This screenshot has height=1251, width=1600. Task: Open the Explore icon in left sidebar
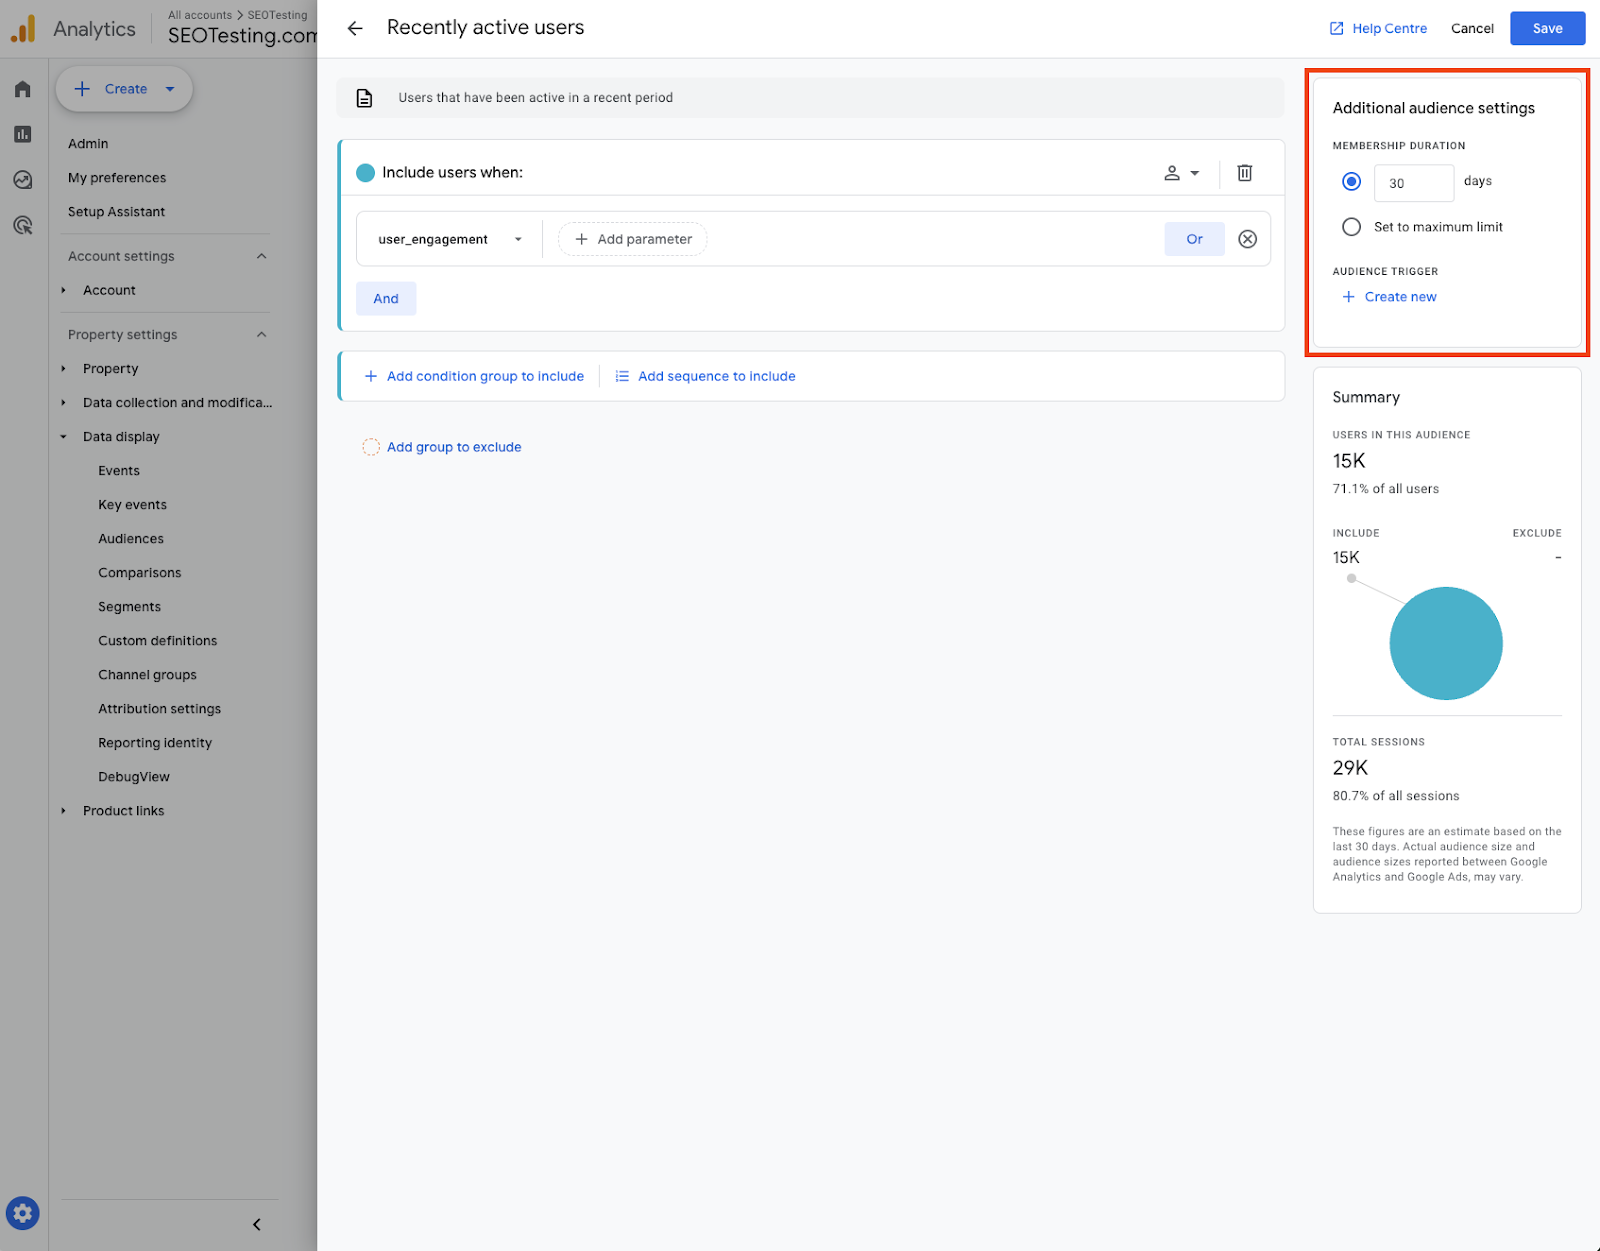(23, 180)
